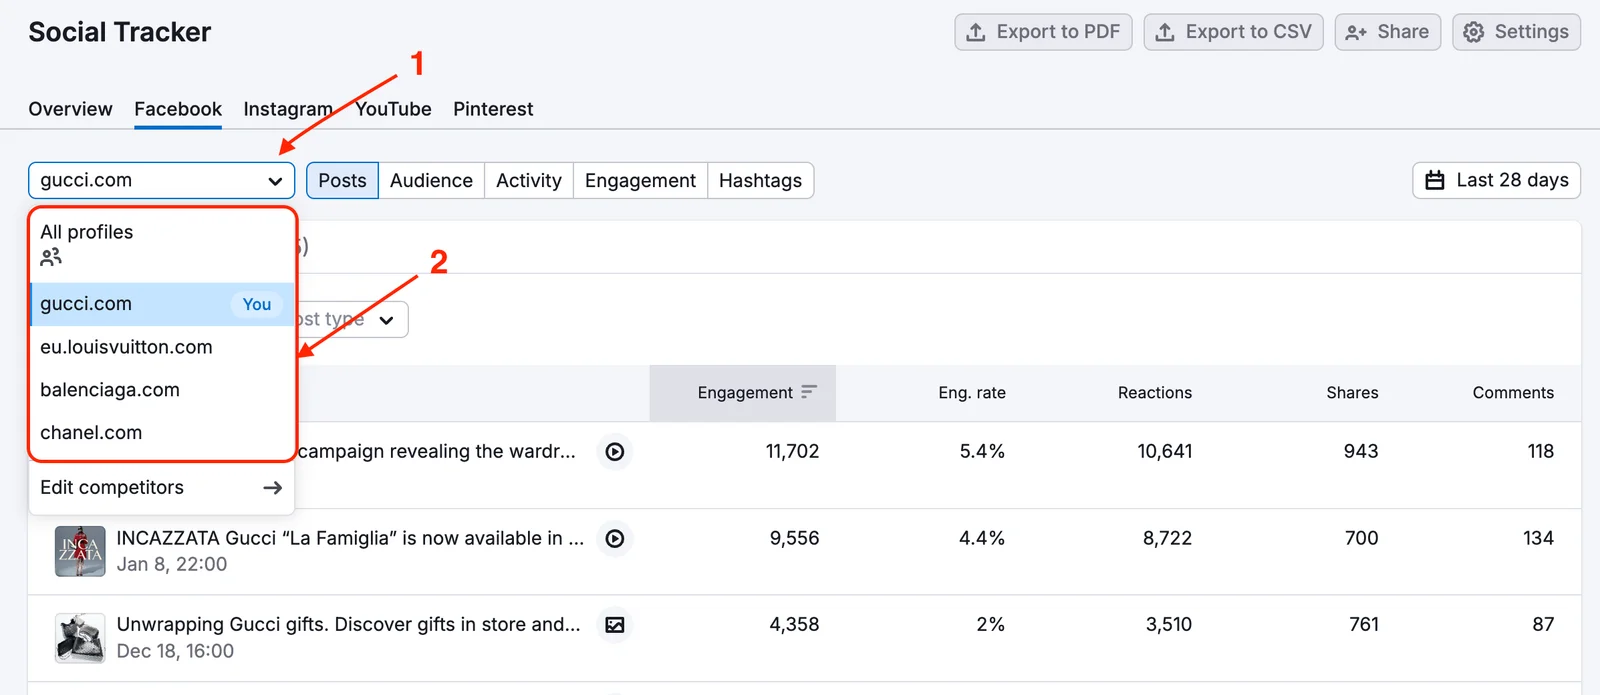Click the image icon on the Unwrapping Gucci gifts post

(x=615, y=625)
